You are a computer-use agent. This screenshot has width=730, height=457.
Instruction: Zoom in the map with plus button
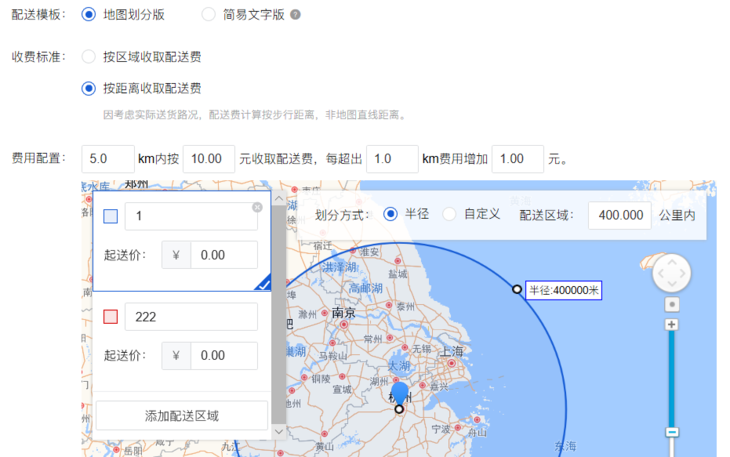(x=671, y=324)
